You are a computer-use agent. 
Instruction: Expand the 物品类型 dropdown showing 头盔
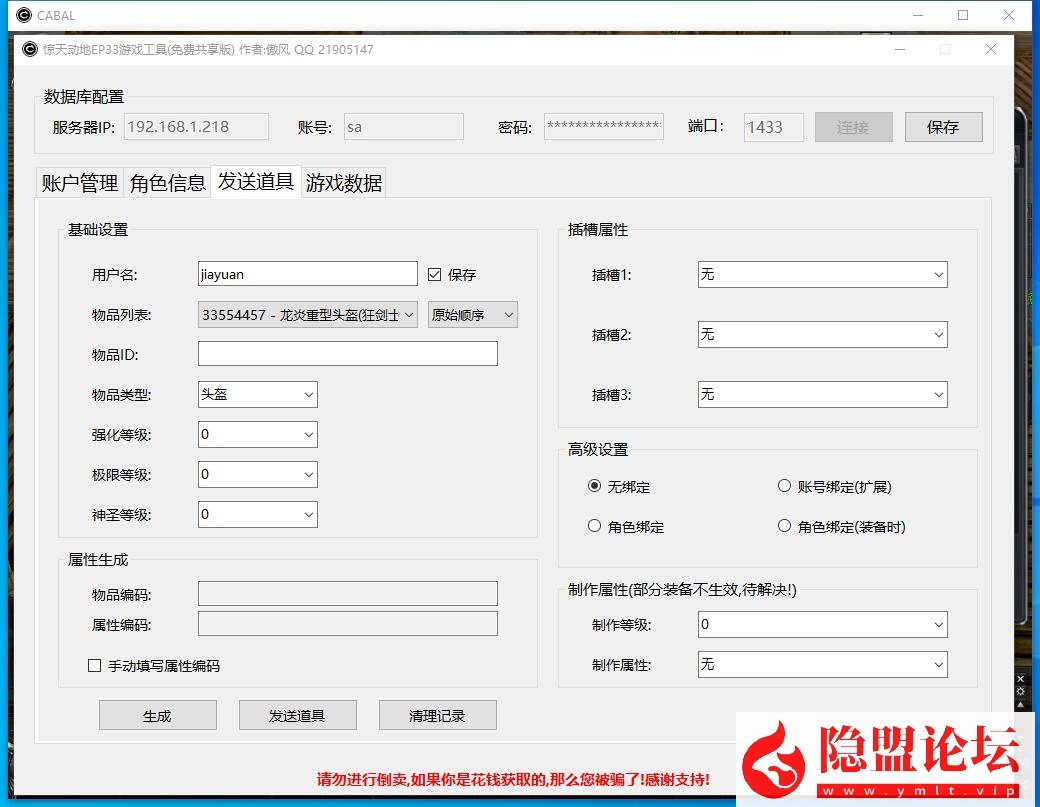[258, 395]
